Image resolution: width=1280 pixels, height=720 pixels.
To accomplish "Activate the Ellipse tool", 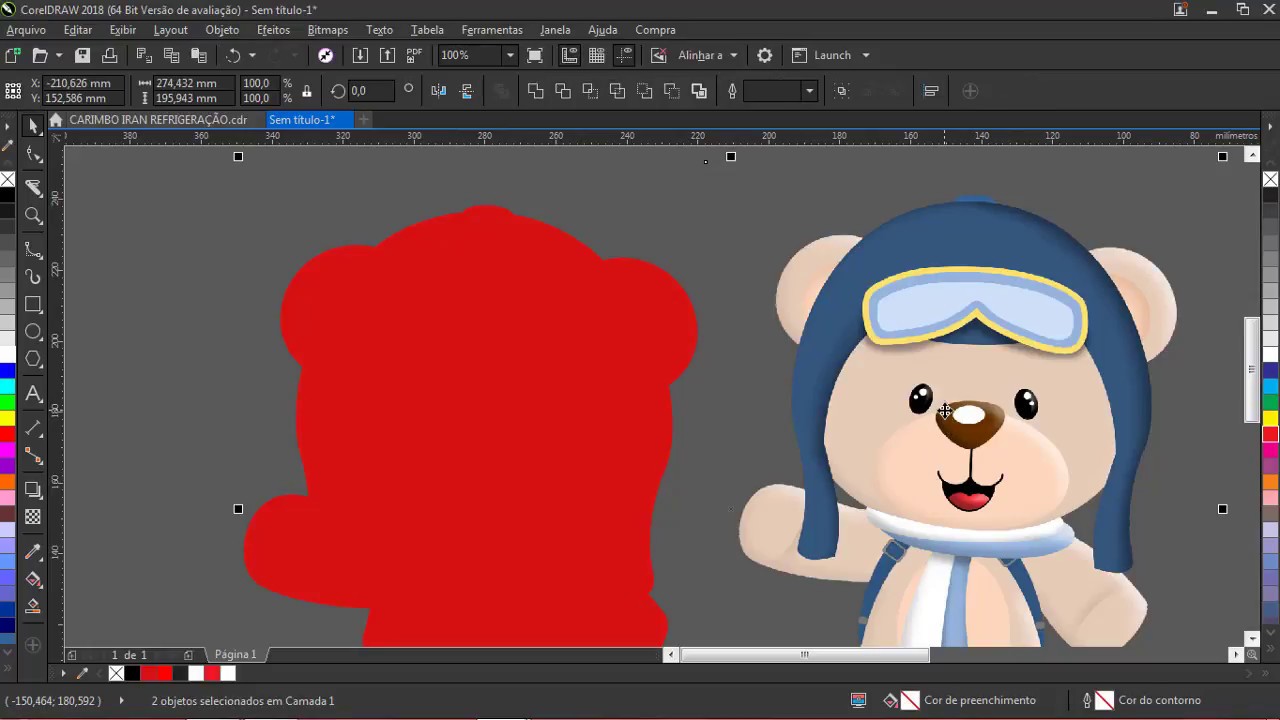I will coord(33,332).
